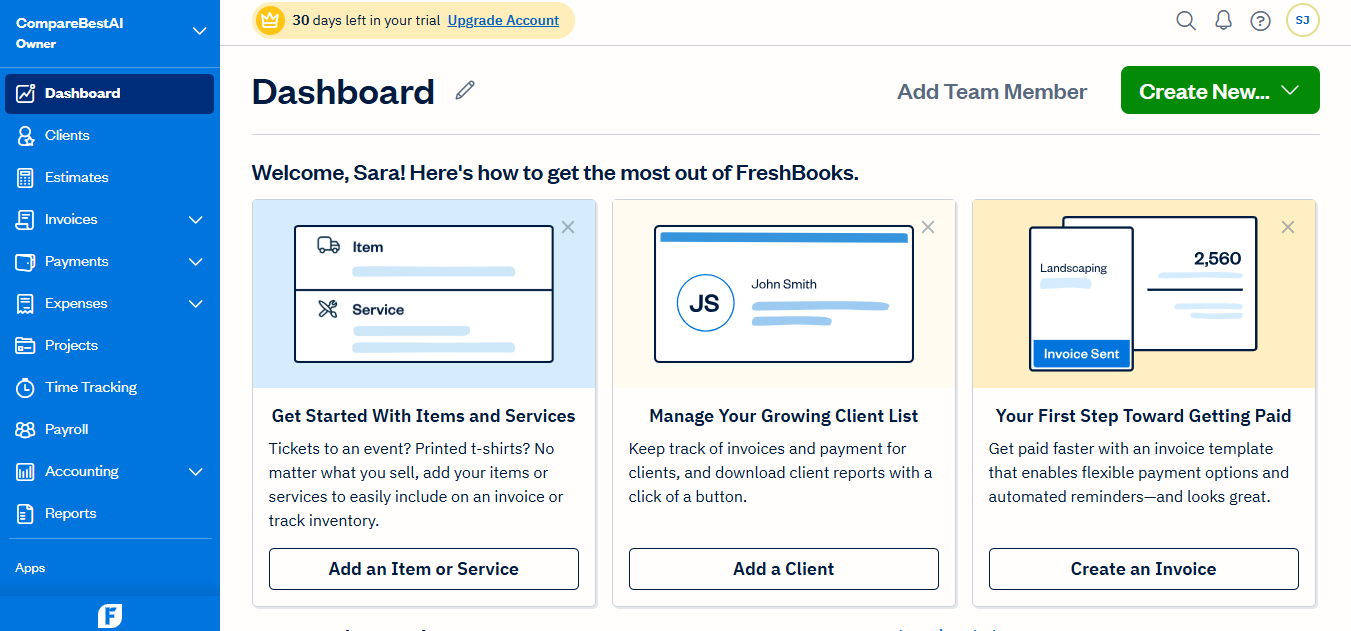Open the Create New dropdown

tap(1220, 90)
